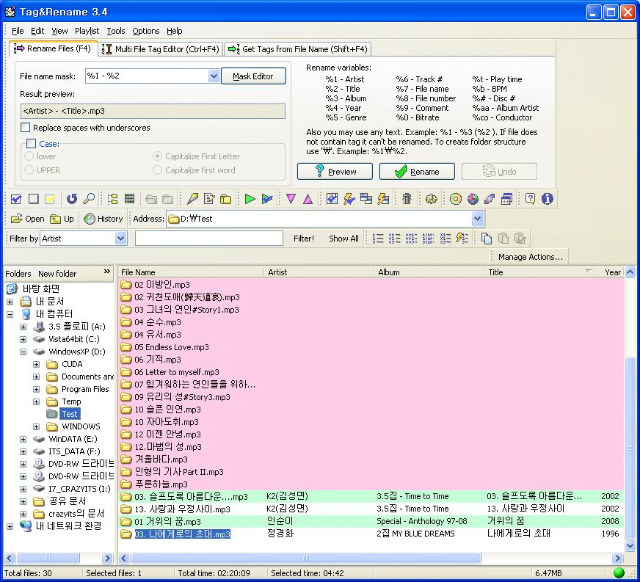The width and height of the screenshot is (640, 582).
Task: Click the Show All button
Action: coord(343,239)
